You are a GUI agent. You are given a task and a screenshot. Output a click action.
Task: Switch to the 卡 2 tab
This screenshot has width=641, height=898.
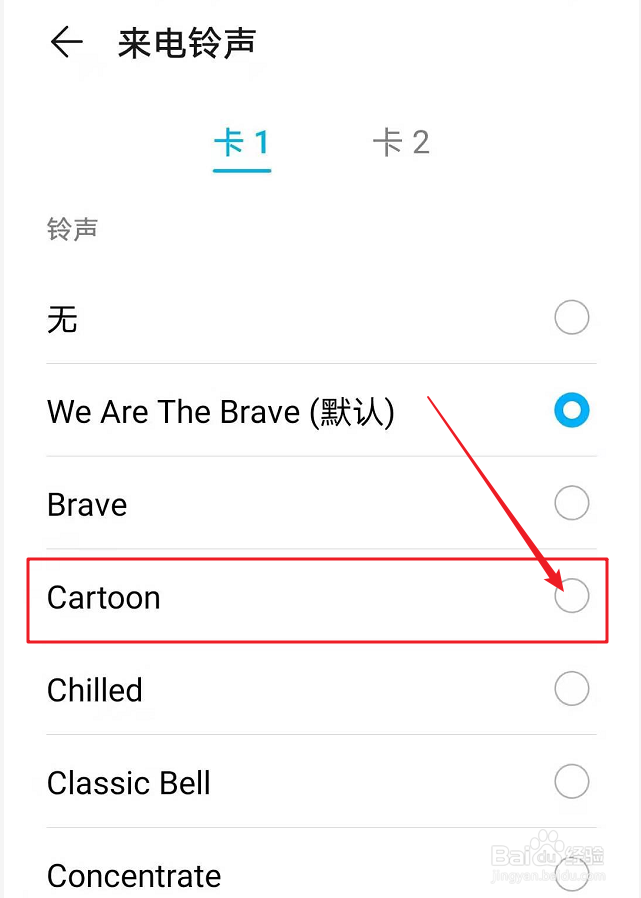(400, 142)
